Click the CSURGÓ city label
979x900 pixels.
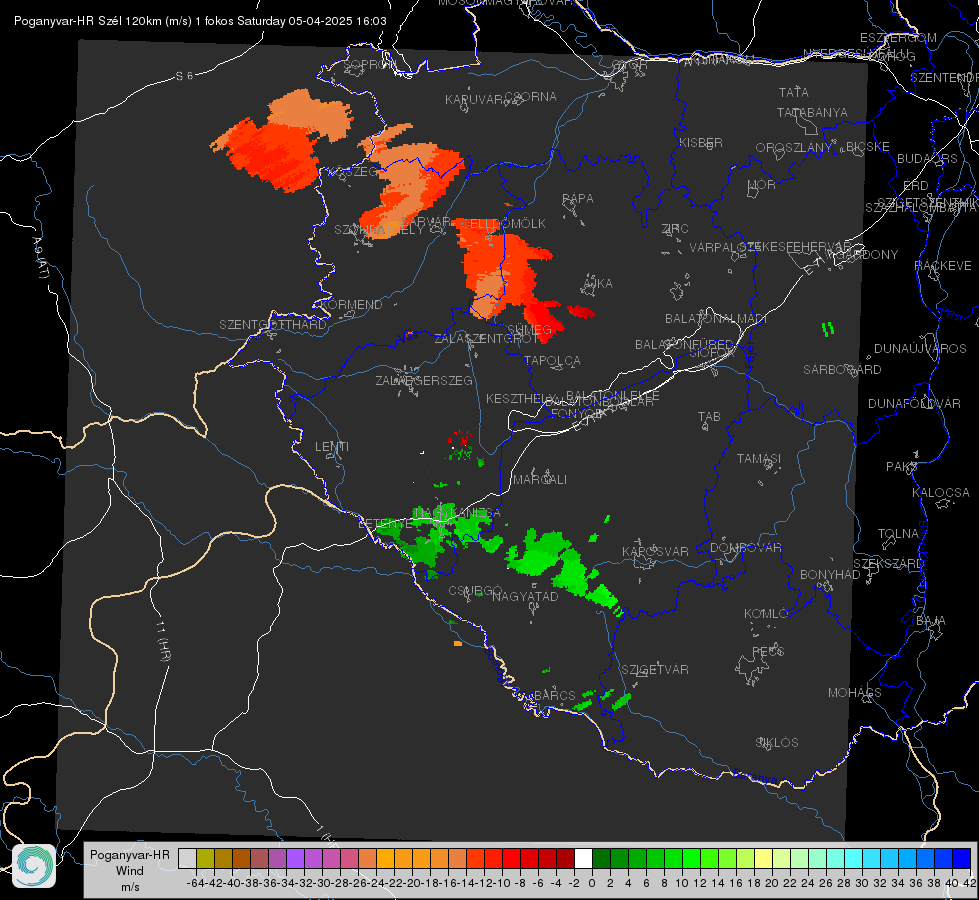point(475,591)
